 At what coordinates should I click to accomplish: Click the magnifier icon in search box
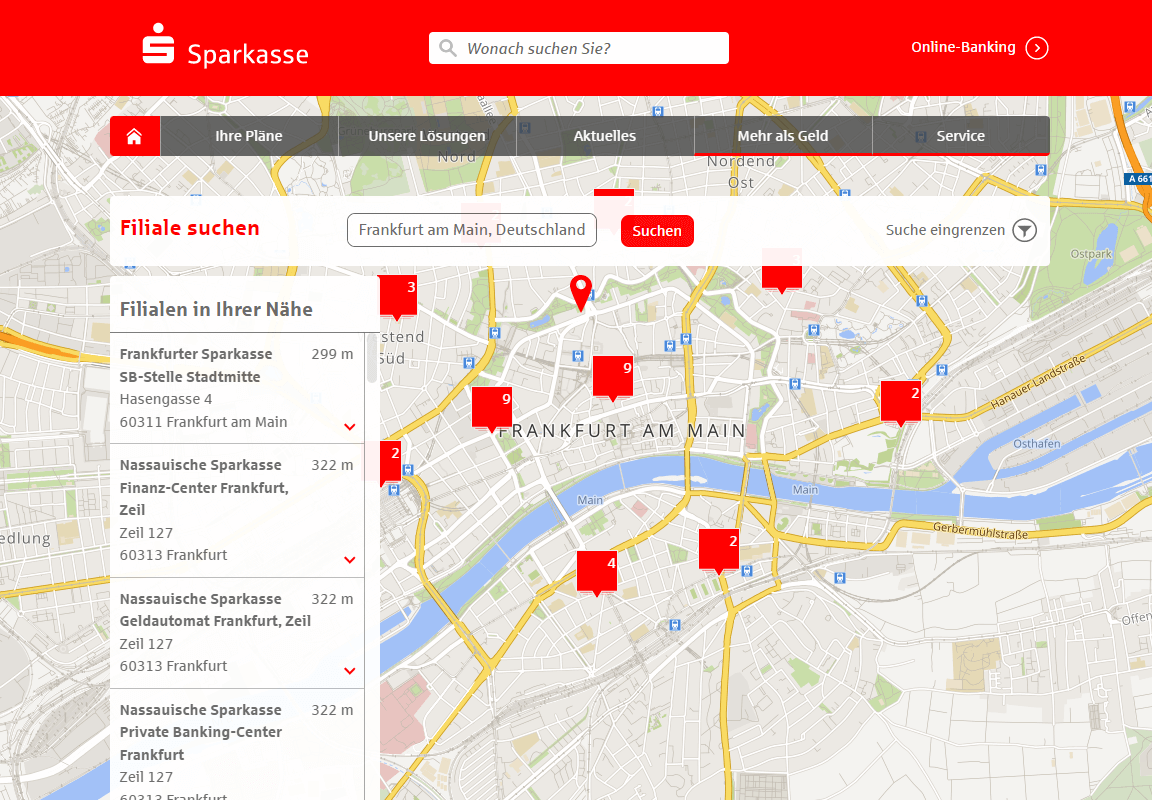coord(447,48)
